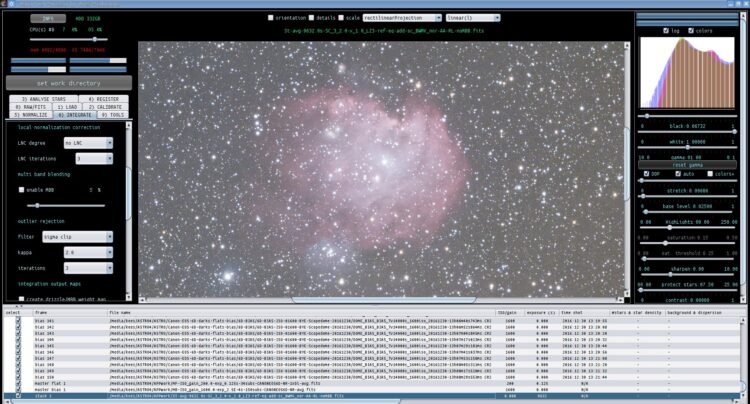Select the 6) INTEGRATE tab
Viewport: 750px width, 404px height.
pyautogui.click(x=74, y=115)
